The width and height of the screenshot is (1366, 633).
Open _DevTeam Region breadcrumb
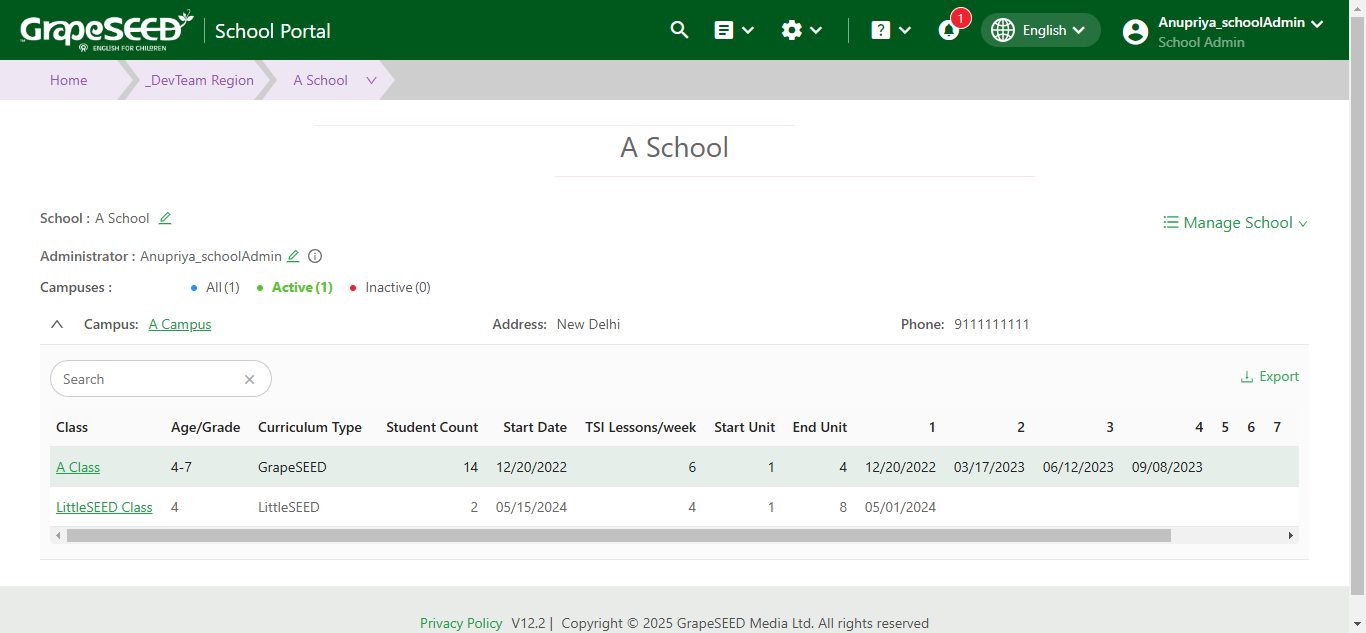(199, 80)
